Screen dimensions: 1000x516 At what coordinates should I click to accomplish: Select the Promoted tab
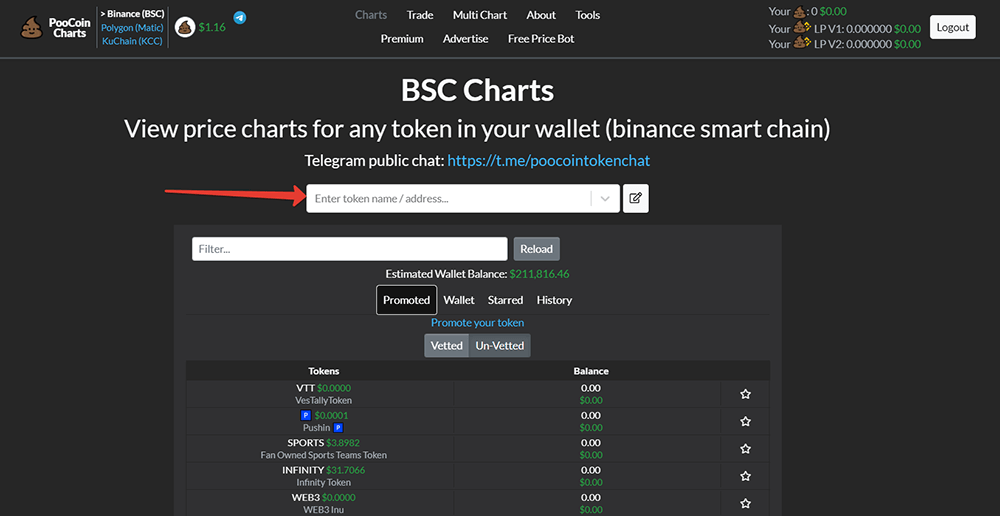406,300
